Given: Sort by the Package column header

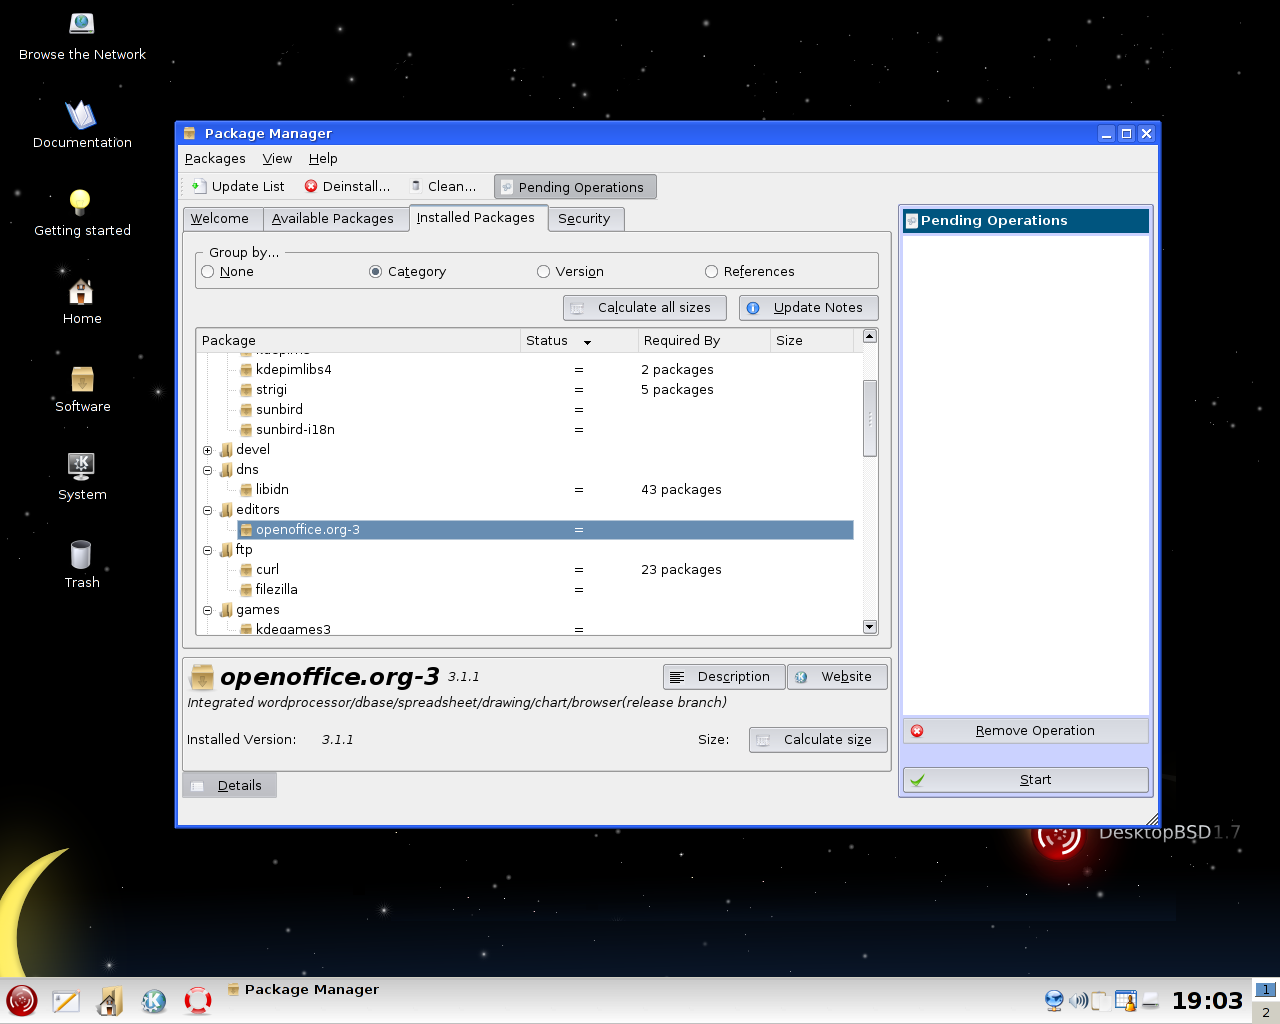Looking at the screenshot, I should click(358, 341).
